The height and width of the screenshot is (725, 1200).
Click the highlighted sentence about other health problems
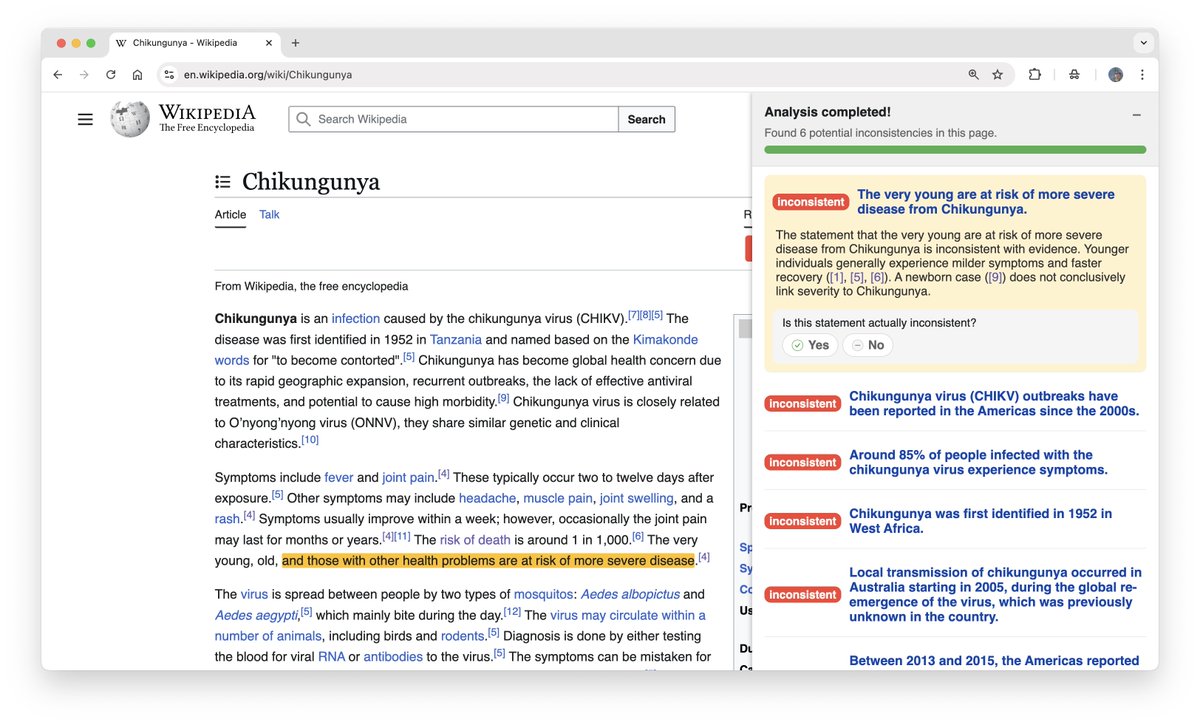488,560
